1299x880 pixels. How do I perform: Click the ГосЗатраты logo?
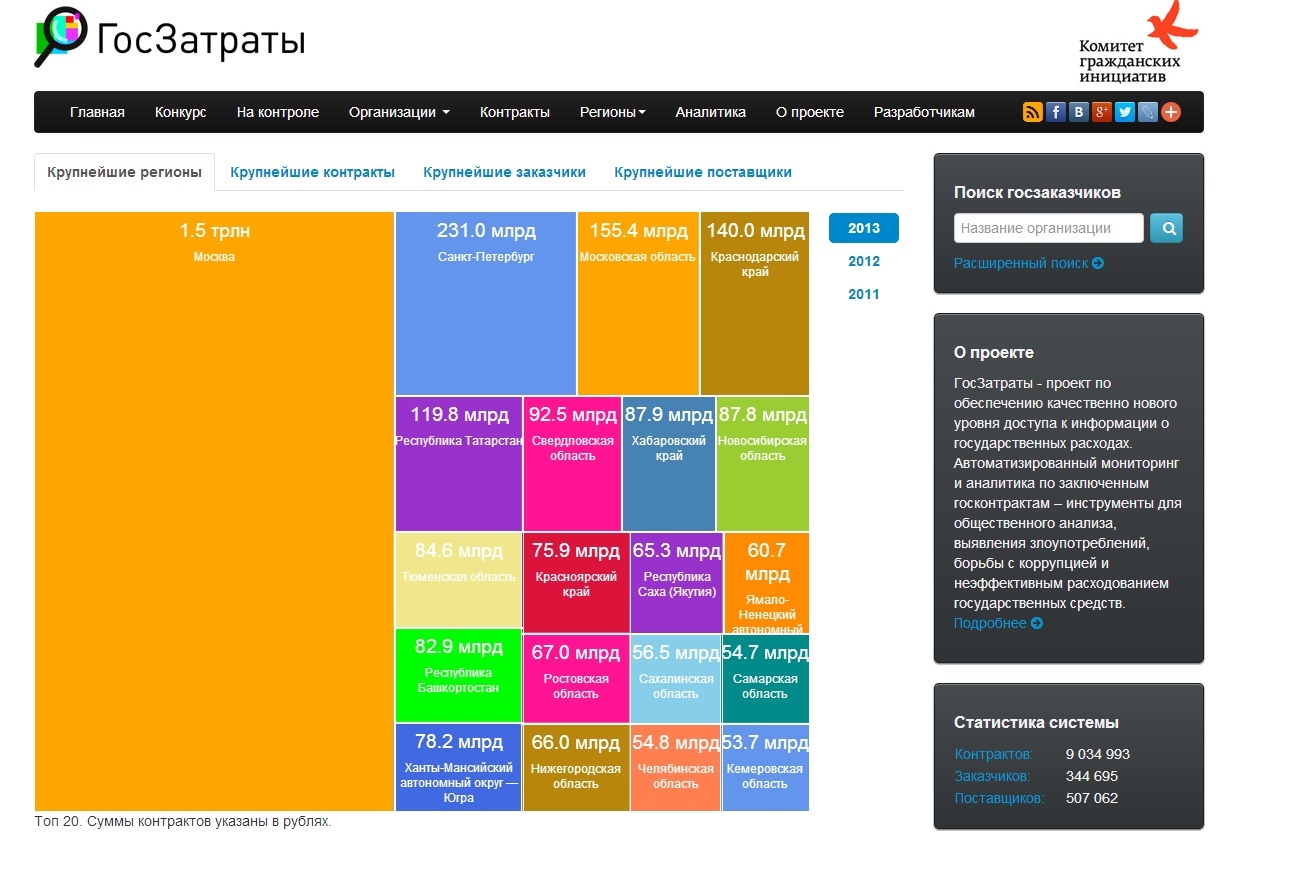pos(170,38)
